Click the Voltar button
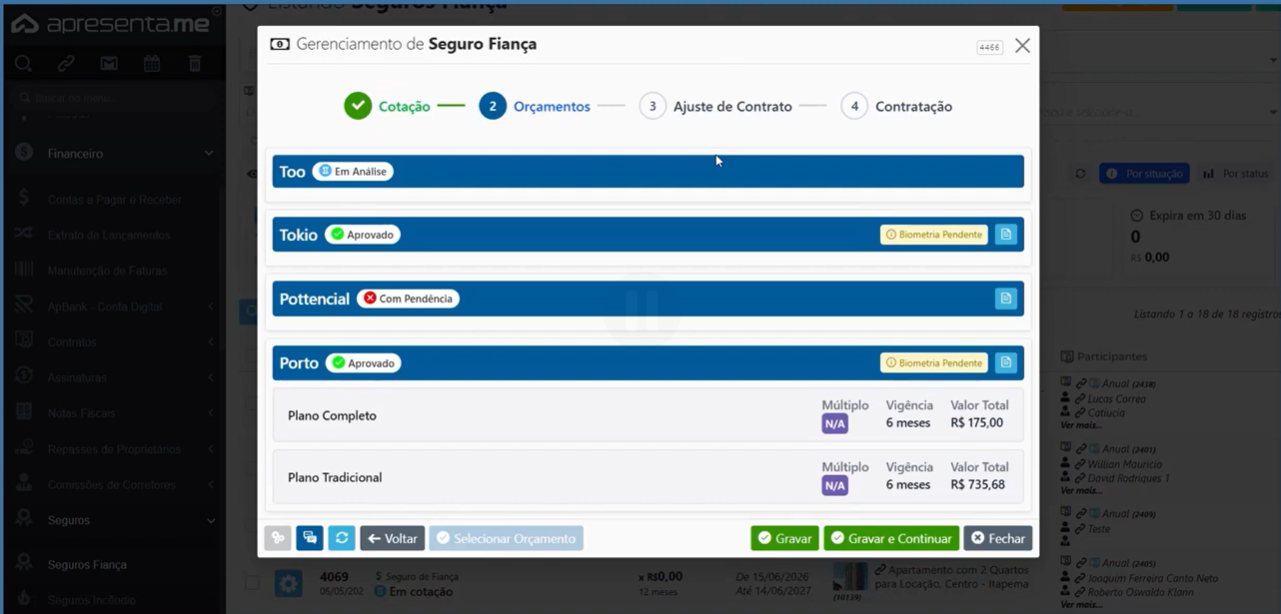The width and height of the screenshot is (1281, 614). pyautogui.click(x=392, y=538)
